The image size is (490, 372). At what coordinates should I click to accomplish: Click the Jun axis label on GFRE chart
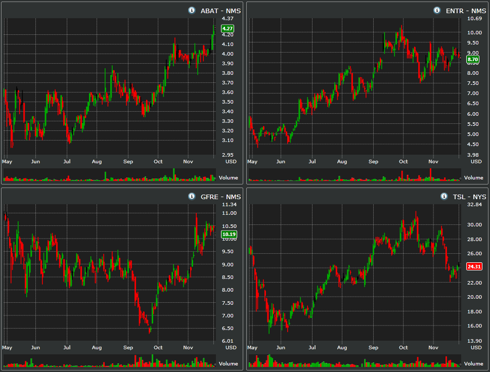pos(36,347)
